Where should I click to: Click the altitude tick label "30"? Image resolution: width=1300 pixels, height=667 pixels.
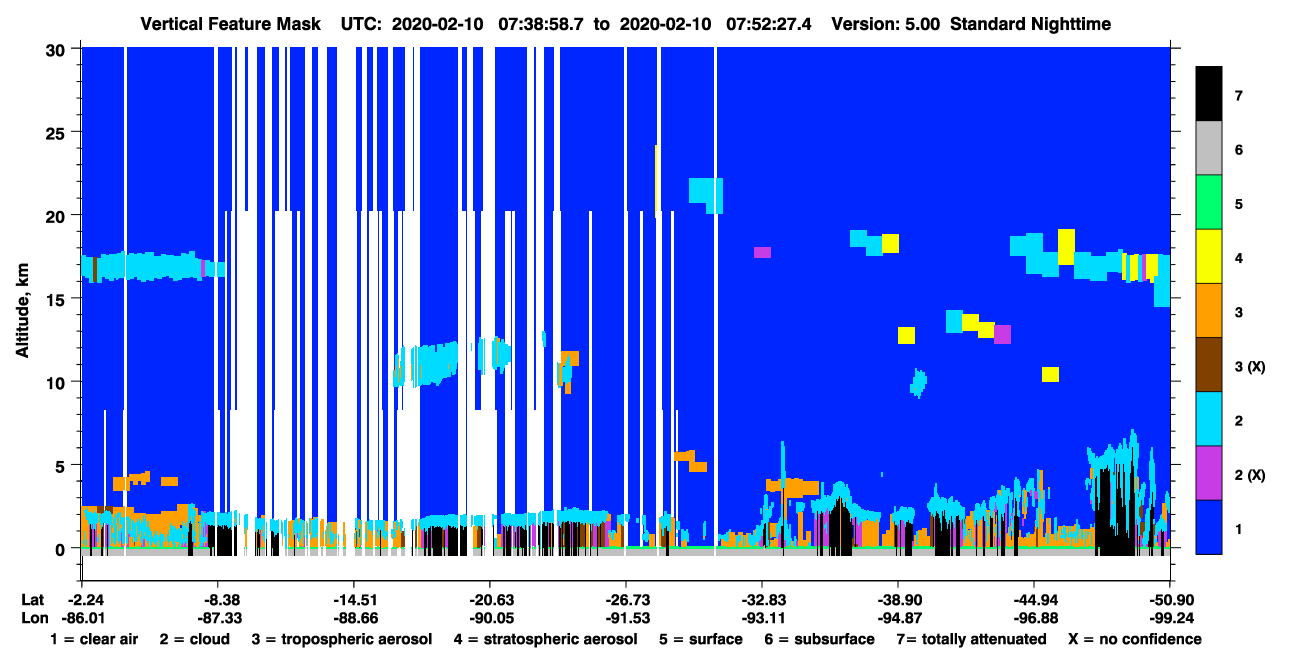57,48
